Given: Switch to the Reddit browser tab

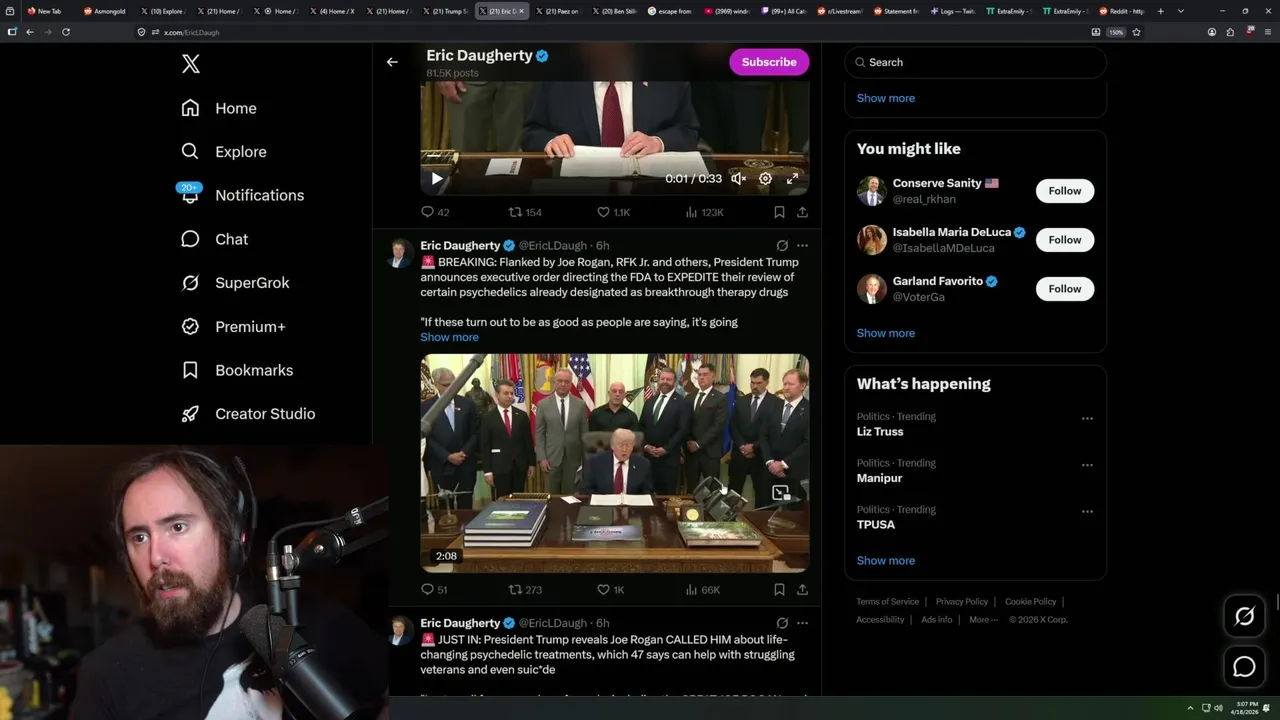Looking at the screenshot, I should click(1123, 11).
